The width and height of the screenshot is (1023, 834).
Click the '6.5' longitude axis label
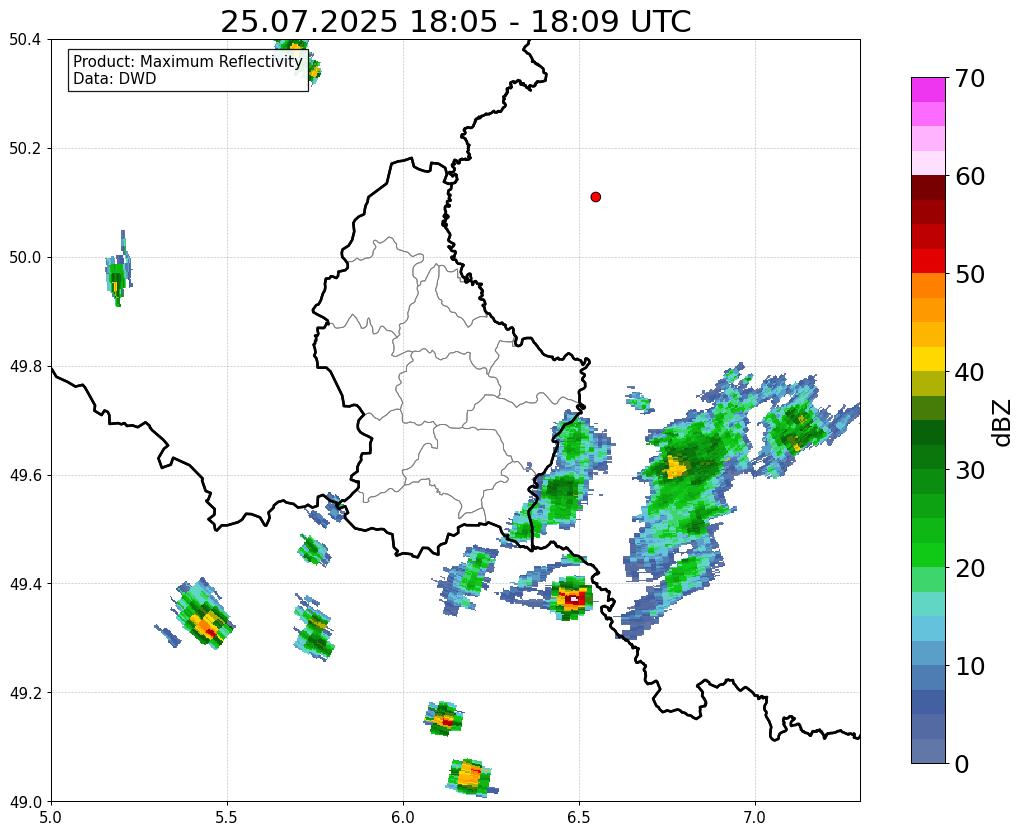[x=579, y=817]
